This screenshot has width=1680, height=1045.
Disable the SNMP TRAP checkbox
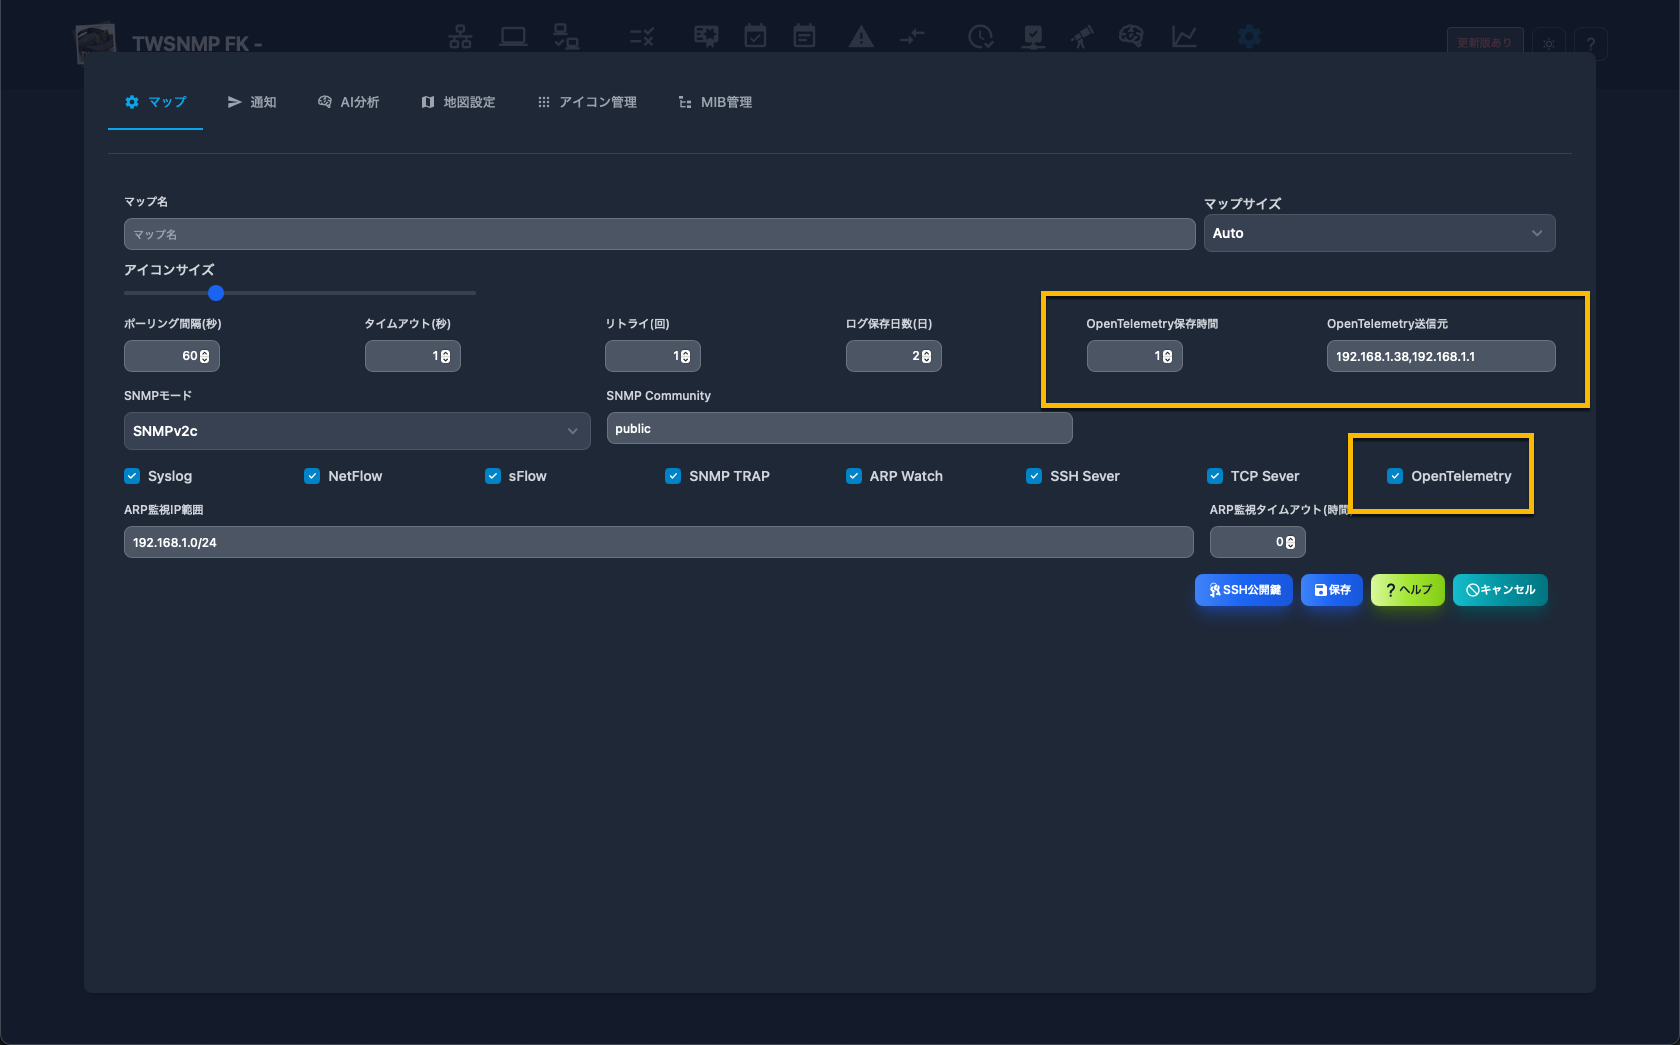click(x=673, y=476)
